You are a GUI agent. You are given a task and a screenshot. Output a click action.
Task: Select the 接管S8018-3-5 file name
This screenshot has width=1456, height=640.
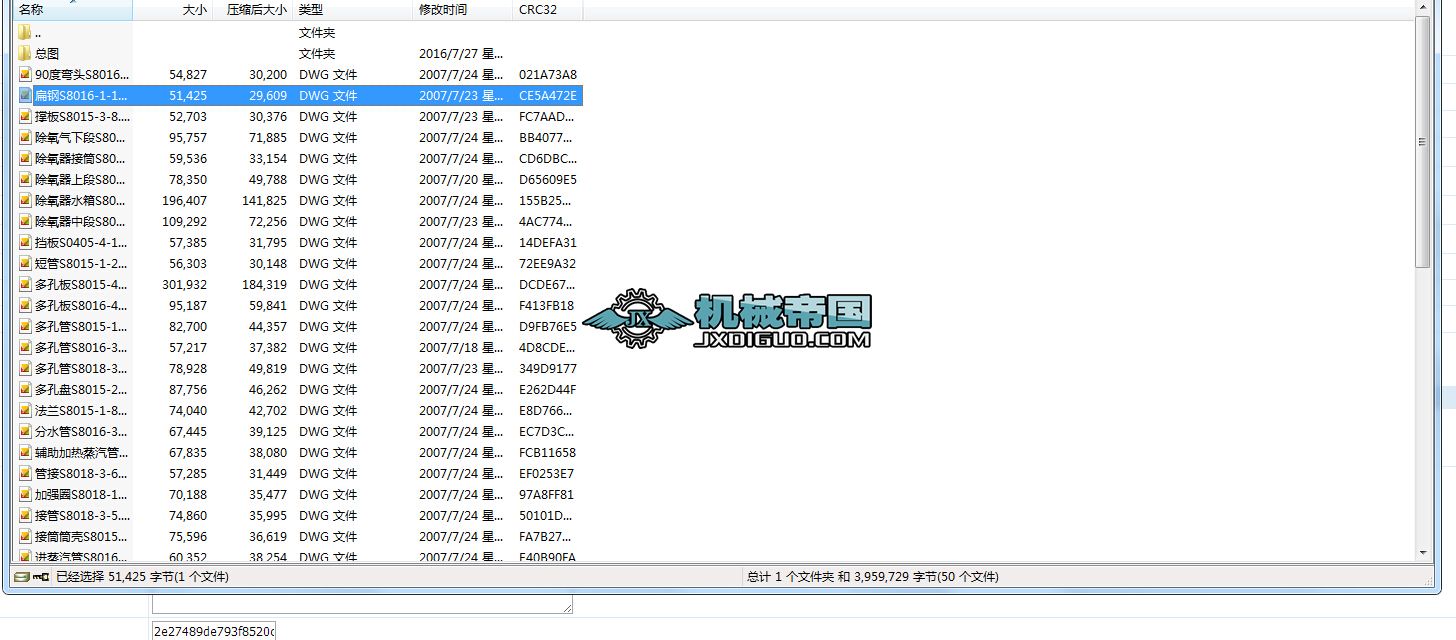[x=81, y=516]
